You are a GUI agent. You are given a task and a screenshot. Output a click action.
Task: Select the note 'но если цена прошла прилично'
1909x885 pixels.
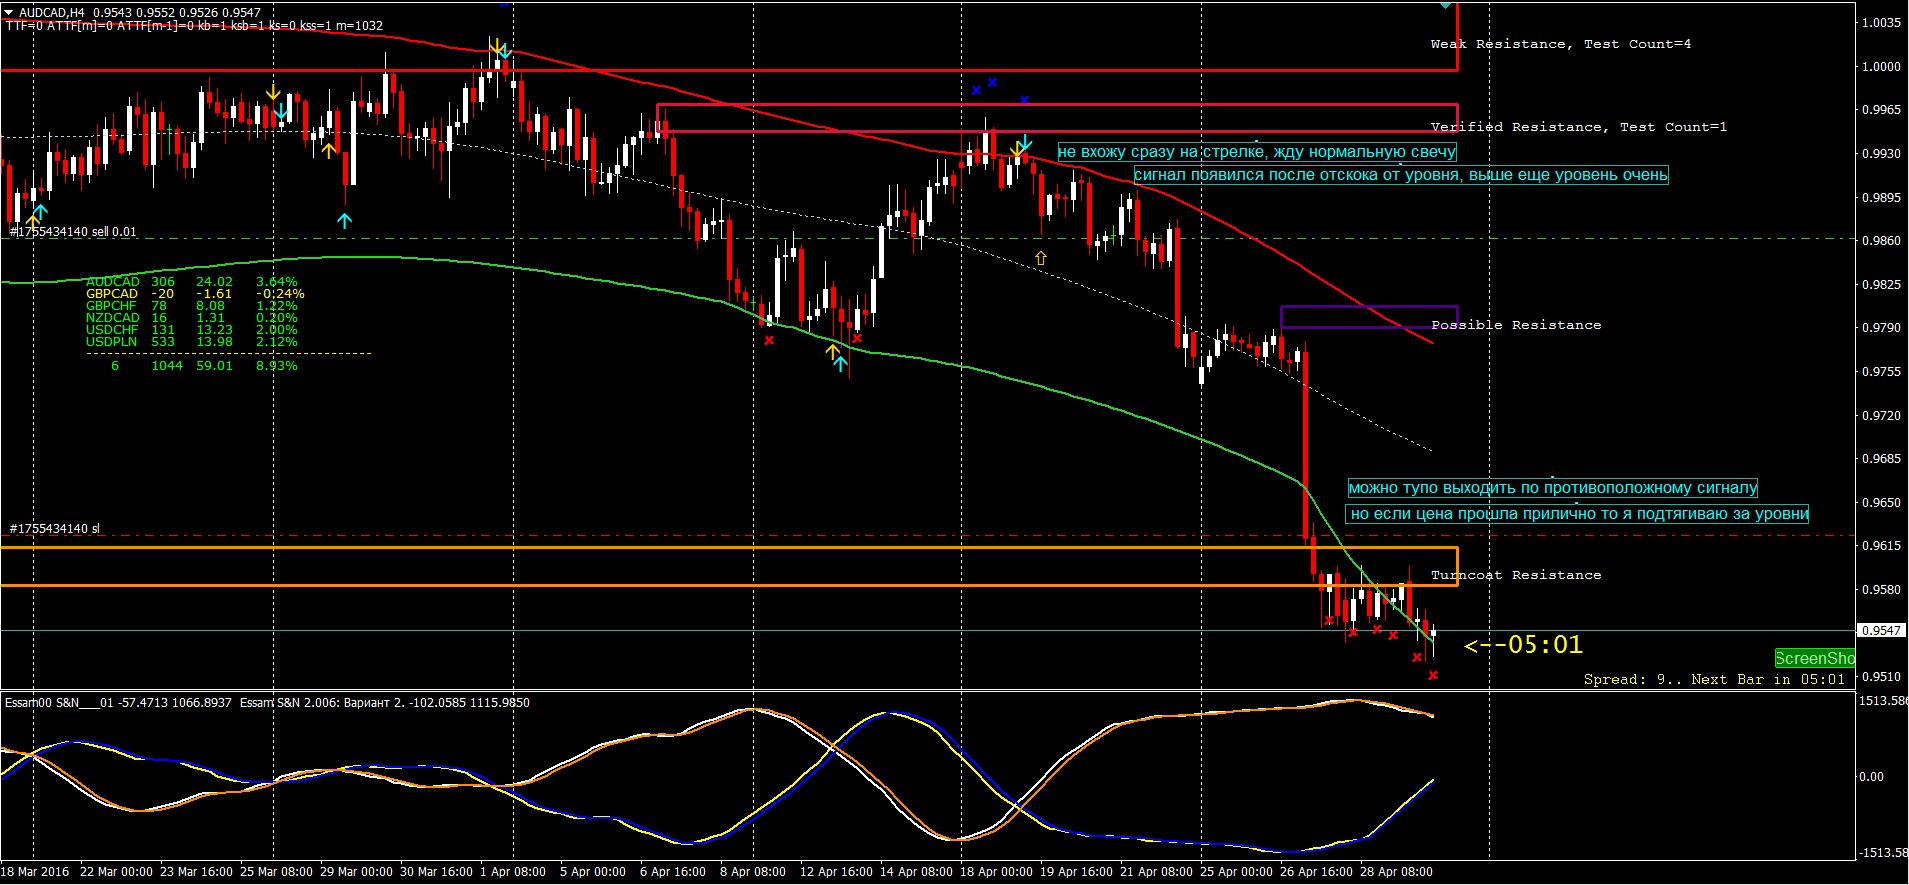point(1578,514)
